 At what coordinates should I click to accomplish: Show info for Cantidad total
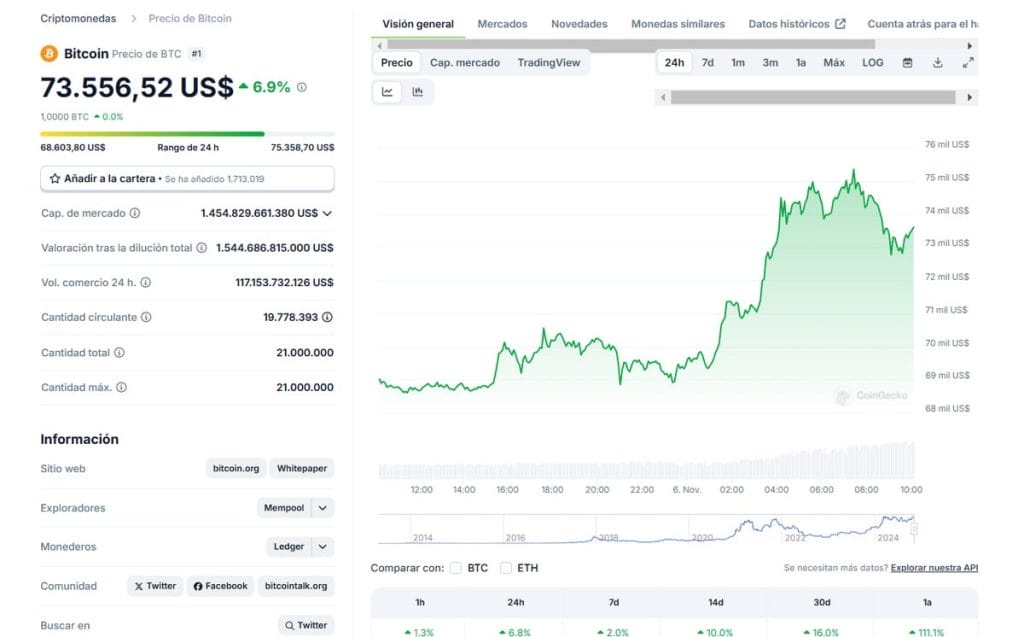[x=119, y=352]
